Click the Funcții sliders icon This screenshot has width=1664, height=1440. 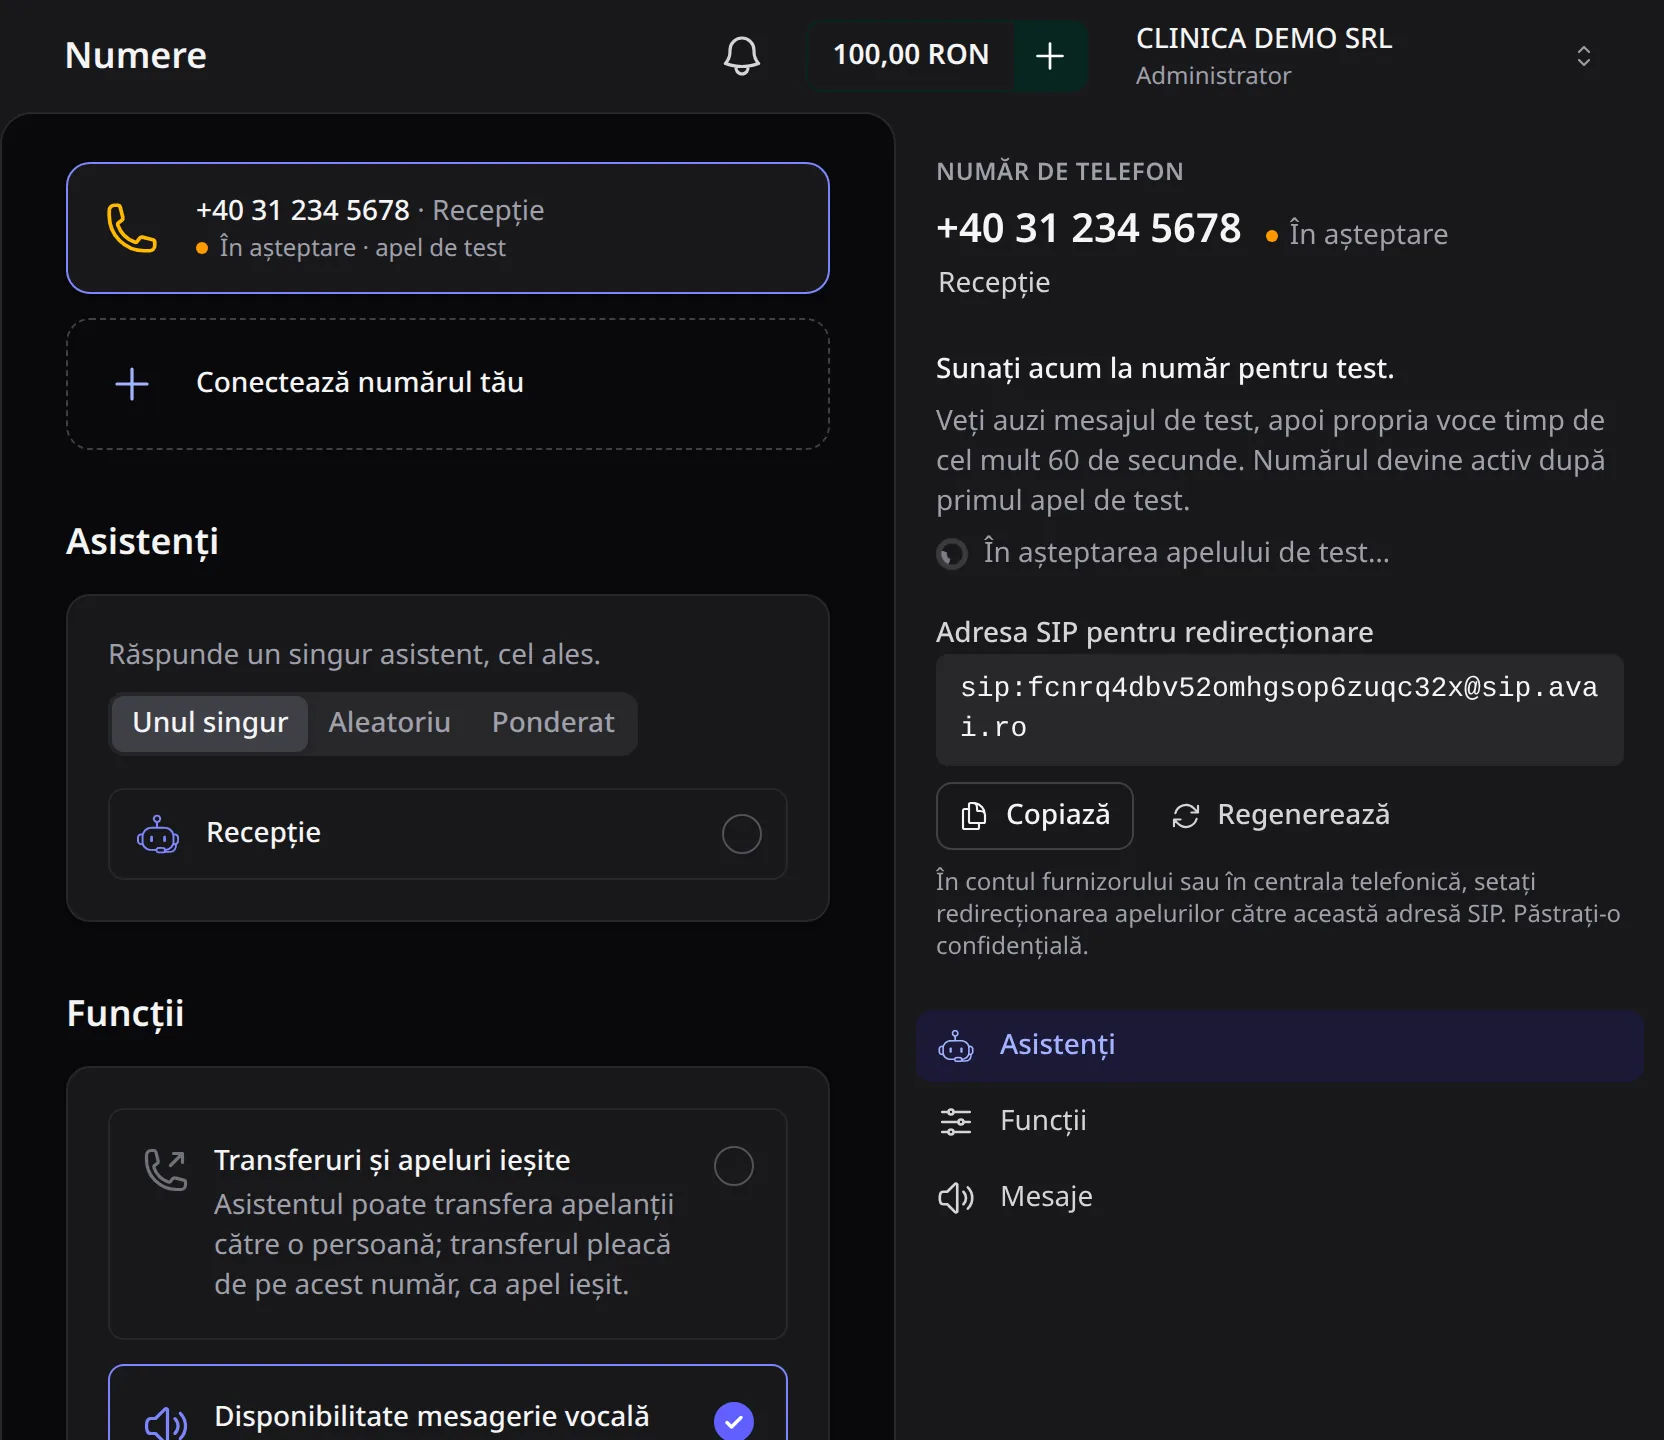(x=956, y=1122)
